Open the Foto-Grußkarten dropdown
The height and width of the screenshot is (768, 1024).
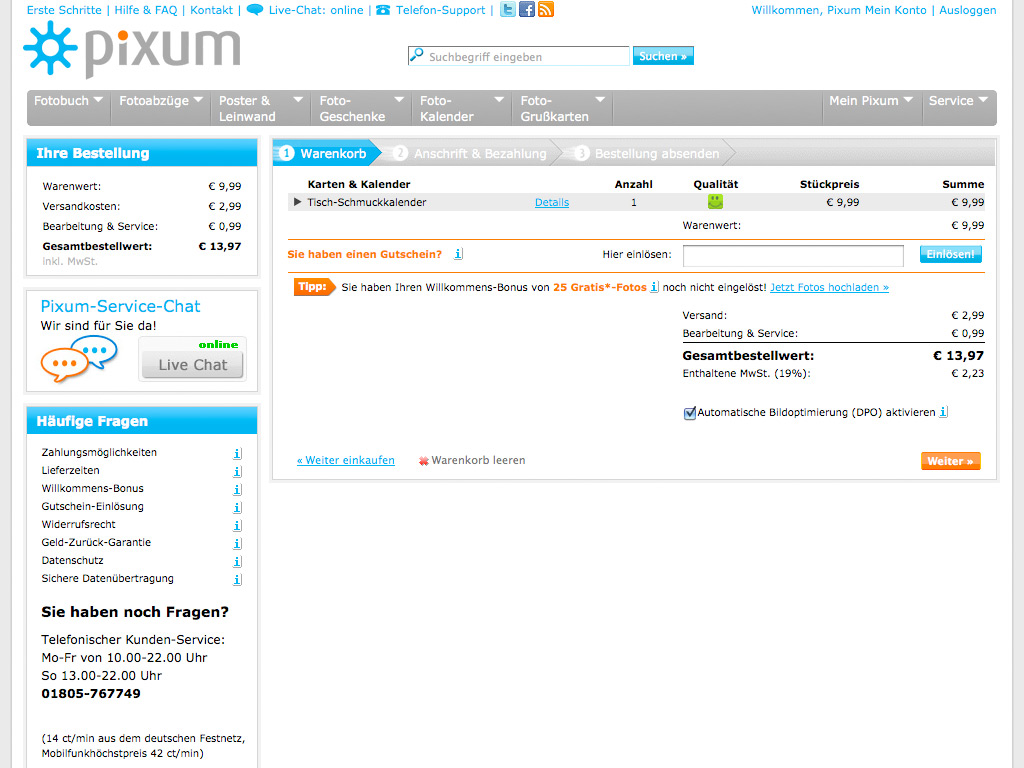click(562, 108)
